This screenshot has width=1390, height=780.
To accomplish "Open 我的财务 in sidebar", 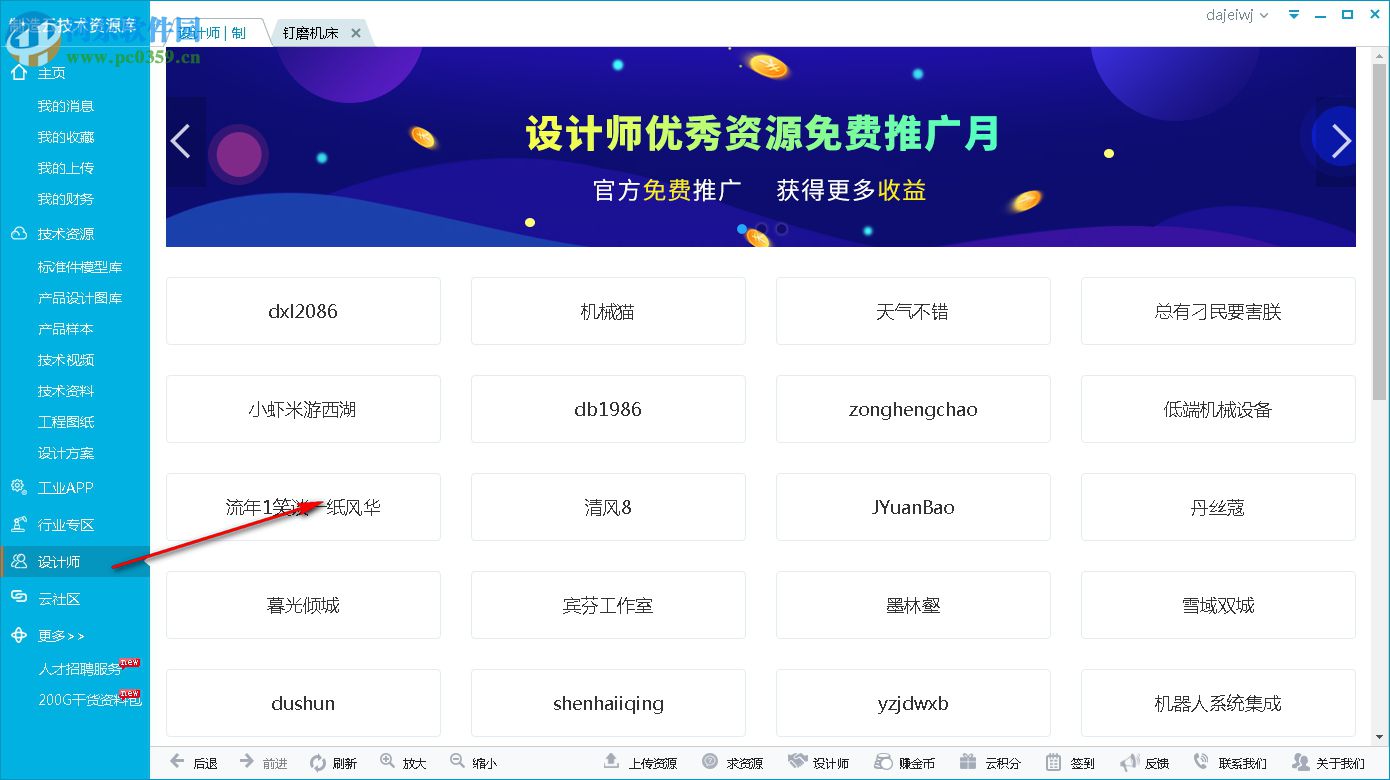I will (66, 199).
